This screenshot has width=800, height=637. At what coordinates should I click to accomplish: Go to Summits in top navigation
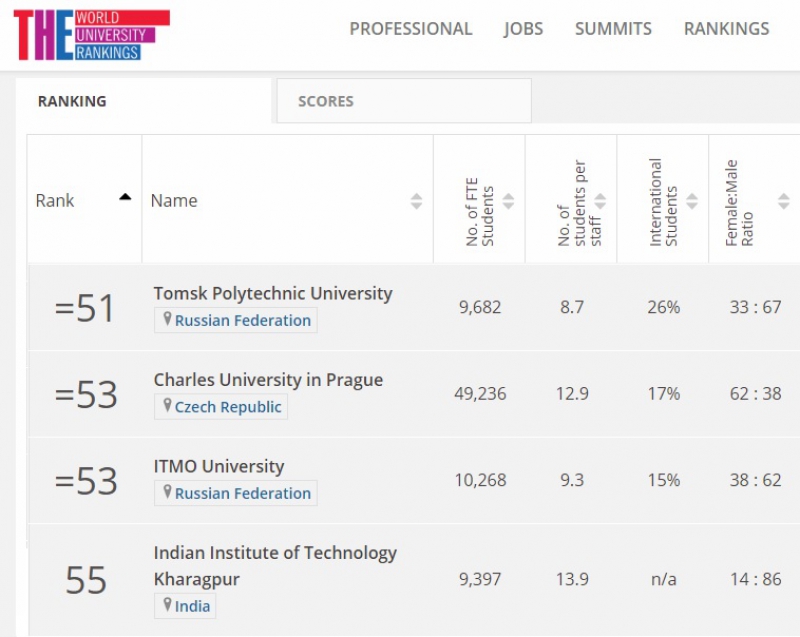613,29
